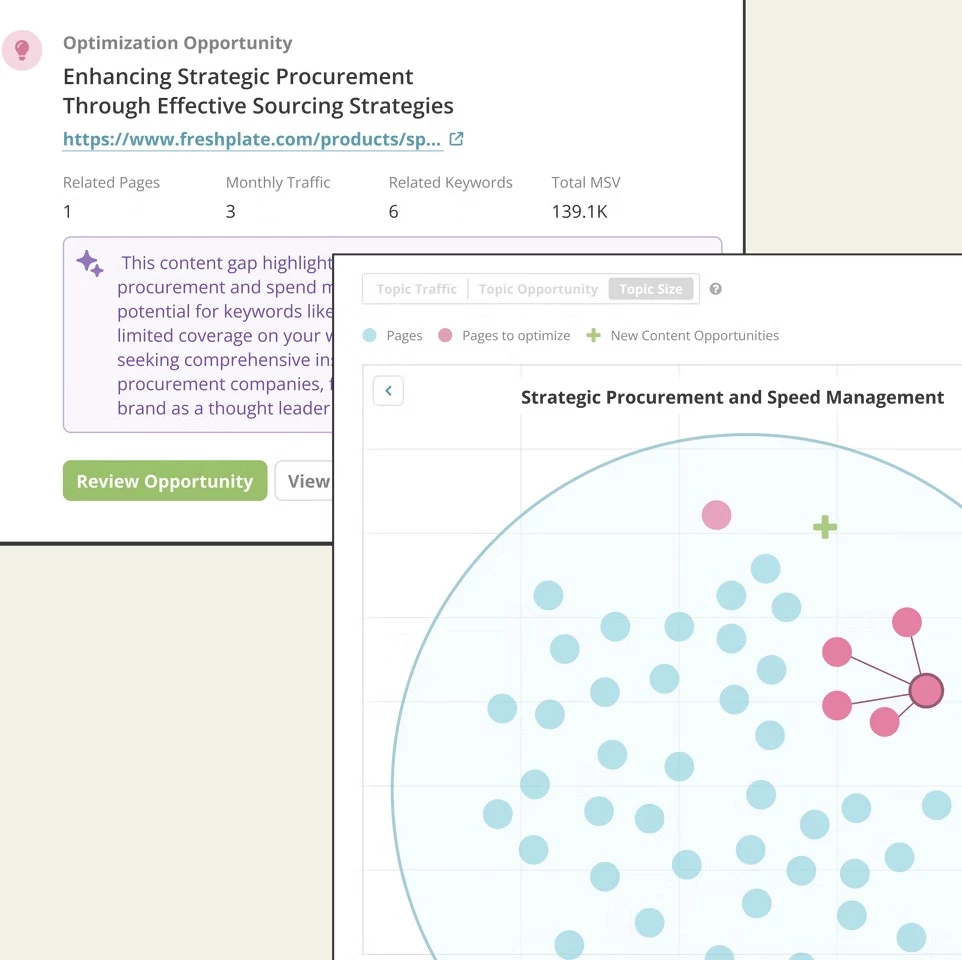The height and width of the screenshot is (960, 962).
Task: Open the help question mark icon
Action: point(715,289)
